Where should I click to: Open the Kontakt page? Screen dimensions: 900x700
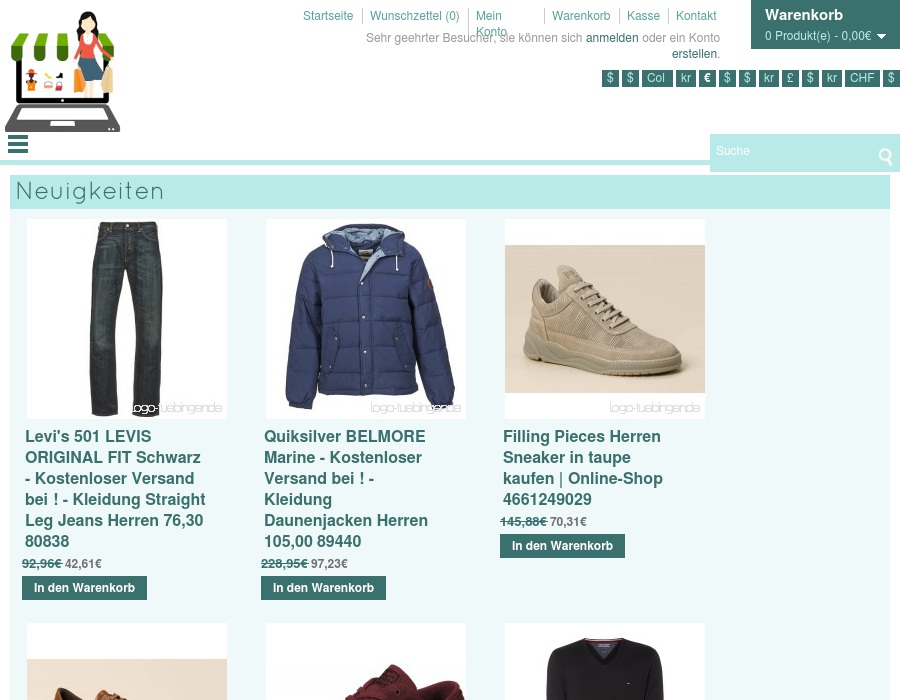696,15
